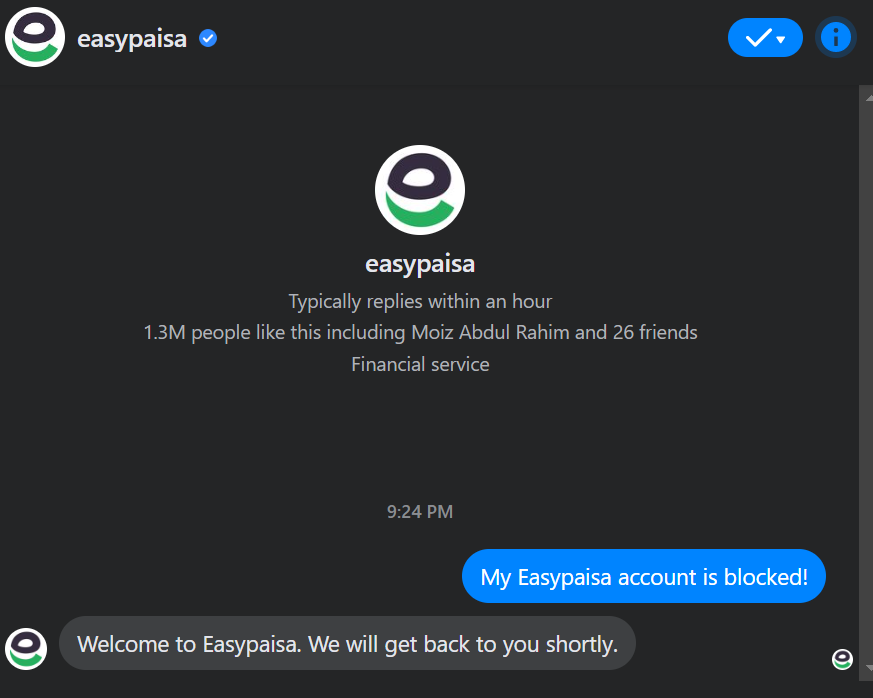Viewport: 873px width, 698px height.
Task: Click the info icon in the chat header
Action: pos(836,37)
